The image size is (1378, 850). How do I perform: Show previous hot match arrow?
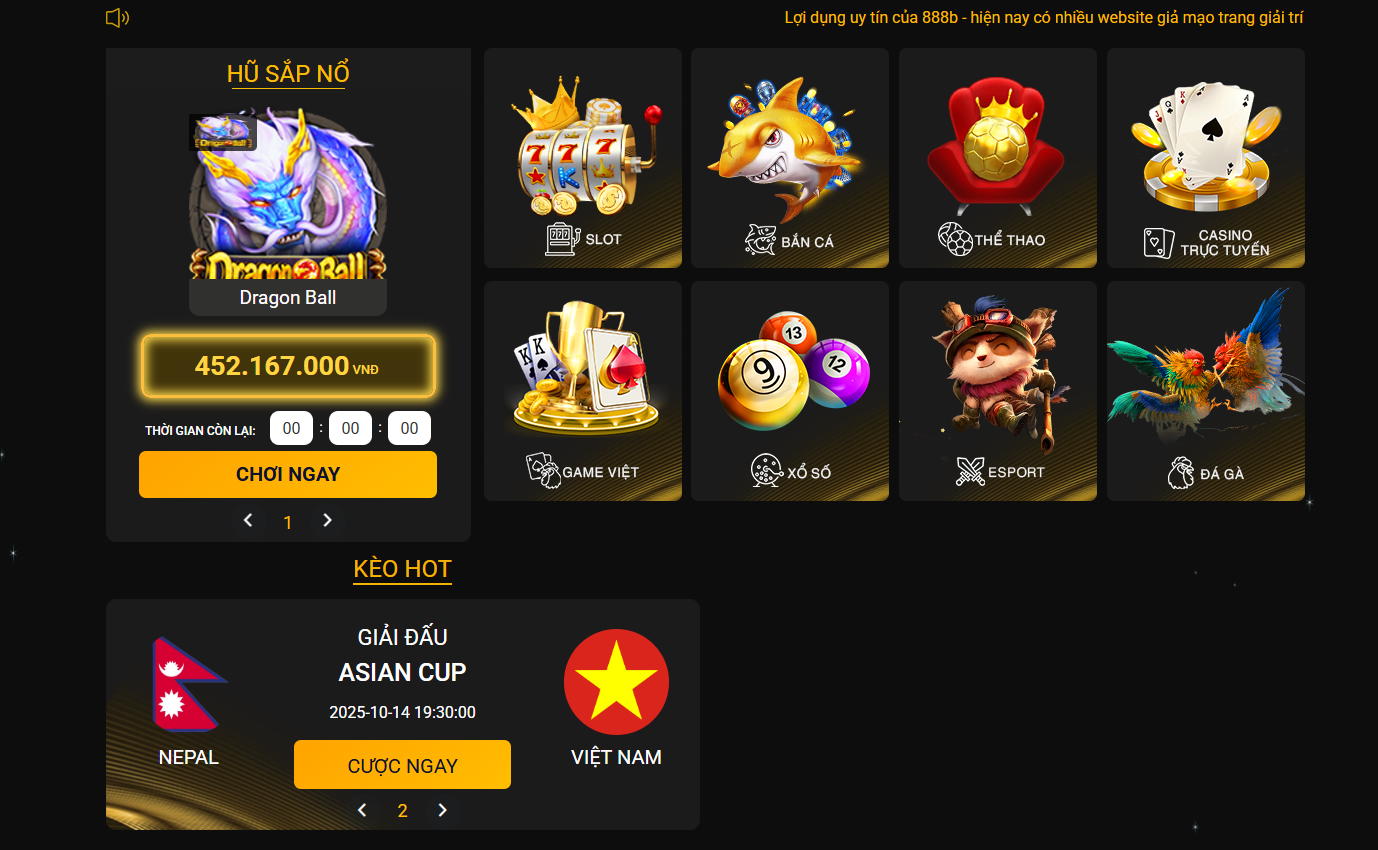tap(363, 810)
